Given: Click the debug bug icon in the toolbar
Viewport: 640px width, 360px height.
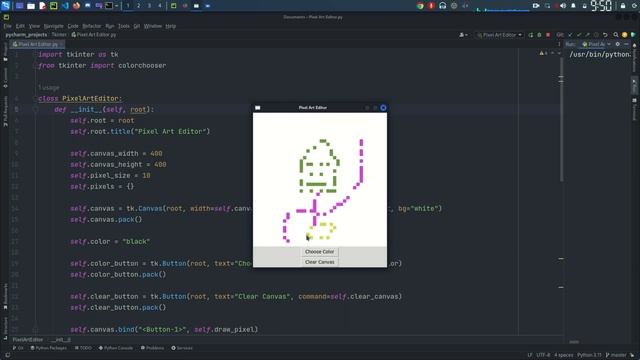Looking at the screenshot, I should (x=539, y=35).
